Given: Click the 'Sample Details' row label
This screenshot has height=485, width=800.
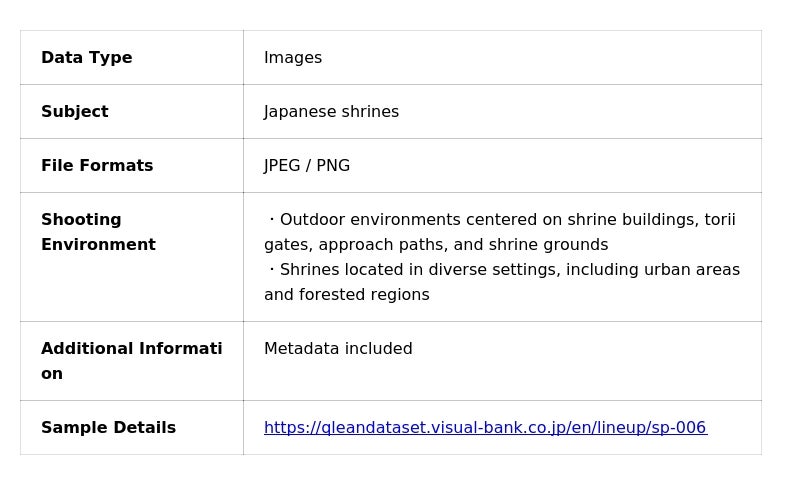Looking at the screenshot, I should (x=108, y=428).
